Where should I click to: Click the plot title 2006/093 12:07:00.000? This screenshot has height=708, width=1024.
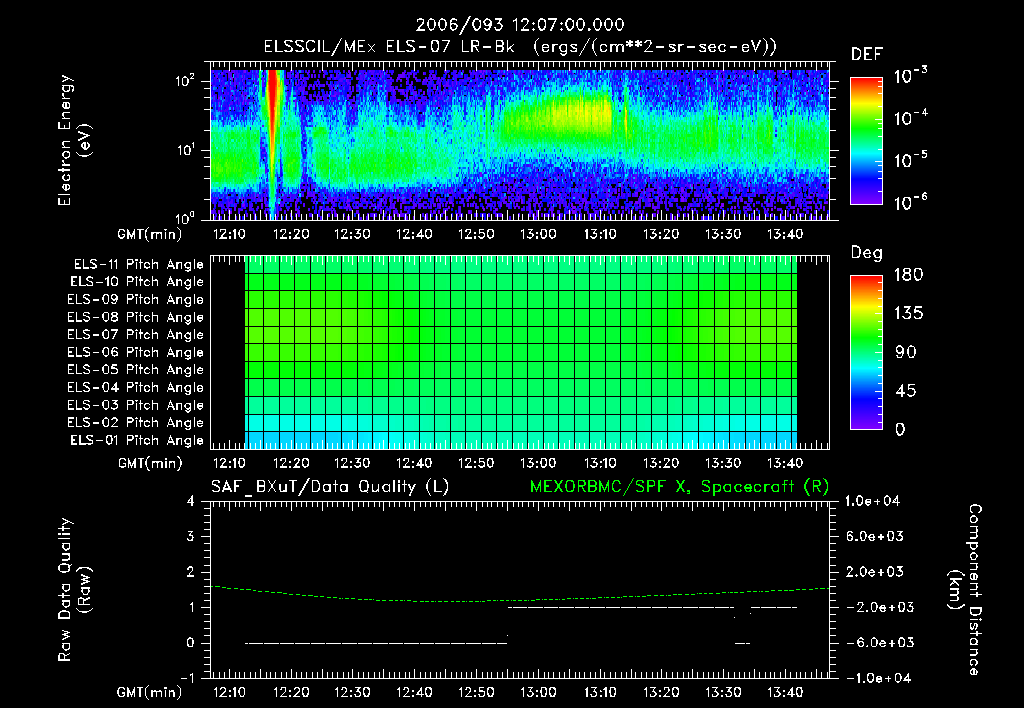point(520,25)
